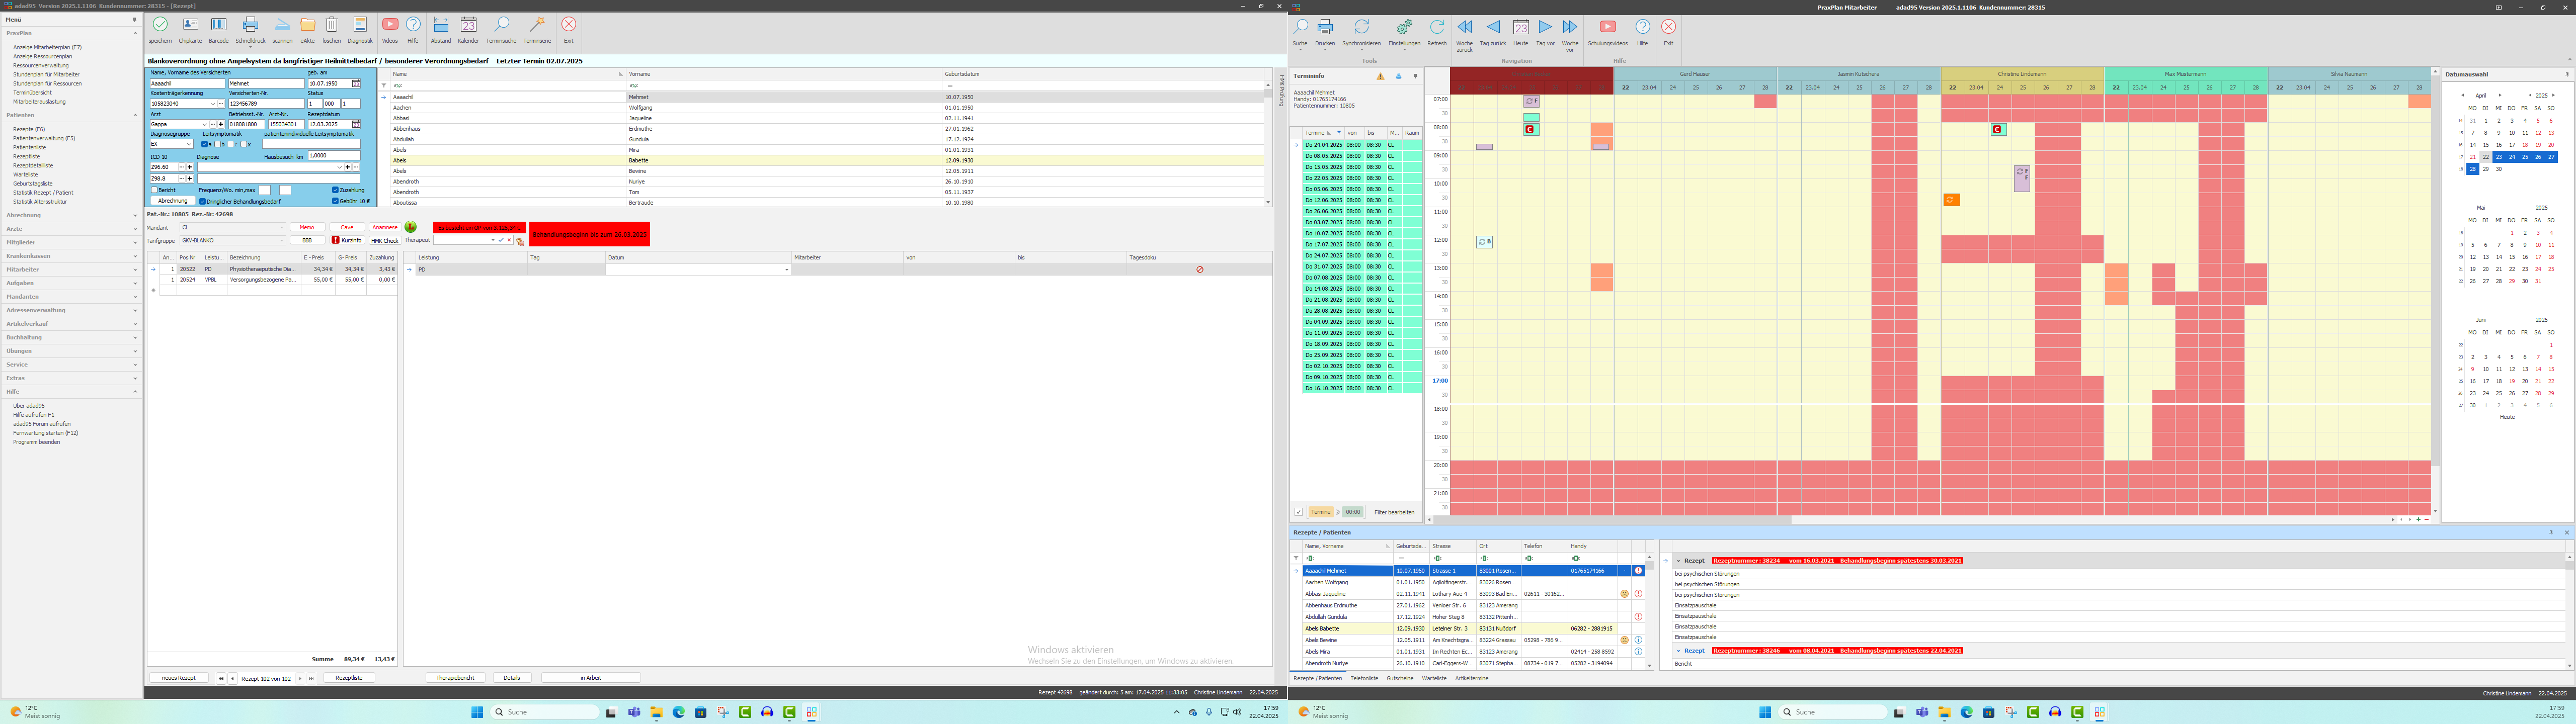
Task: Go to Woche zurück in navigation
Action: coord(1464,28)
